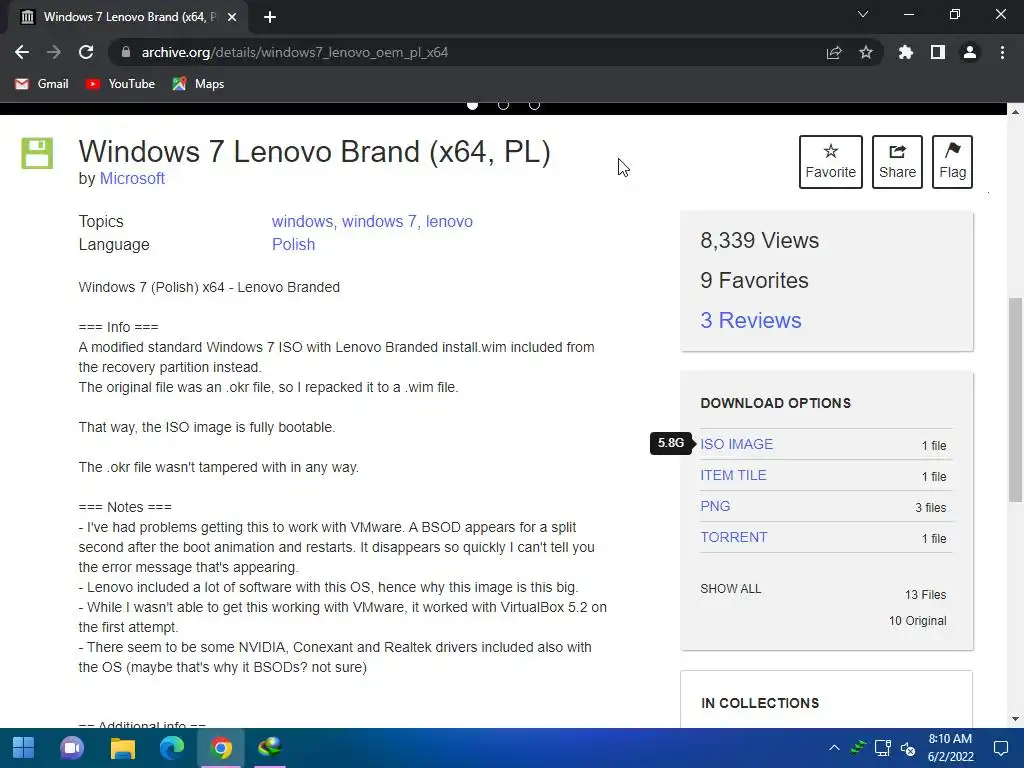Screen dimensions: 1024x768
Task: Click the share page icon in address bar
Action: [834, 52]
